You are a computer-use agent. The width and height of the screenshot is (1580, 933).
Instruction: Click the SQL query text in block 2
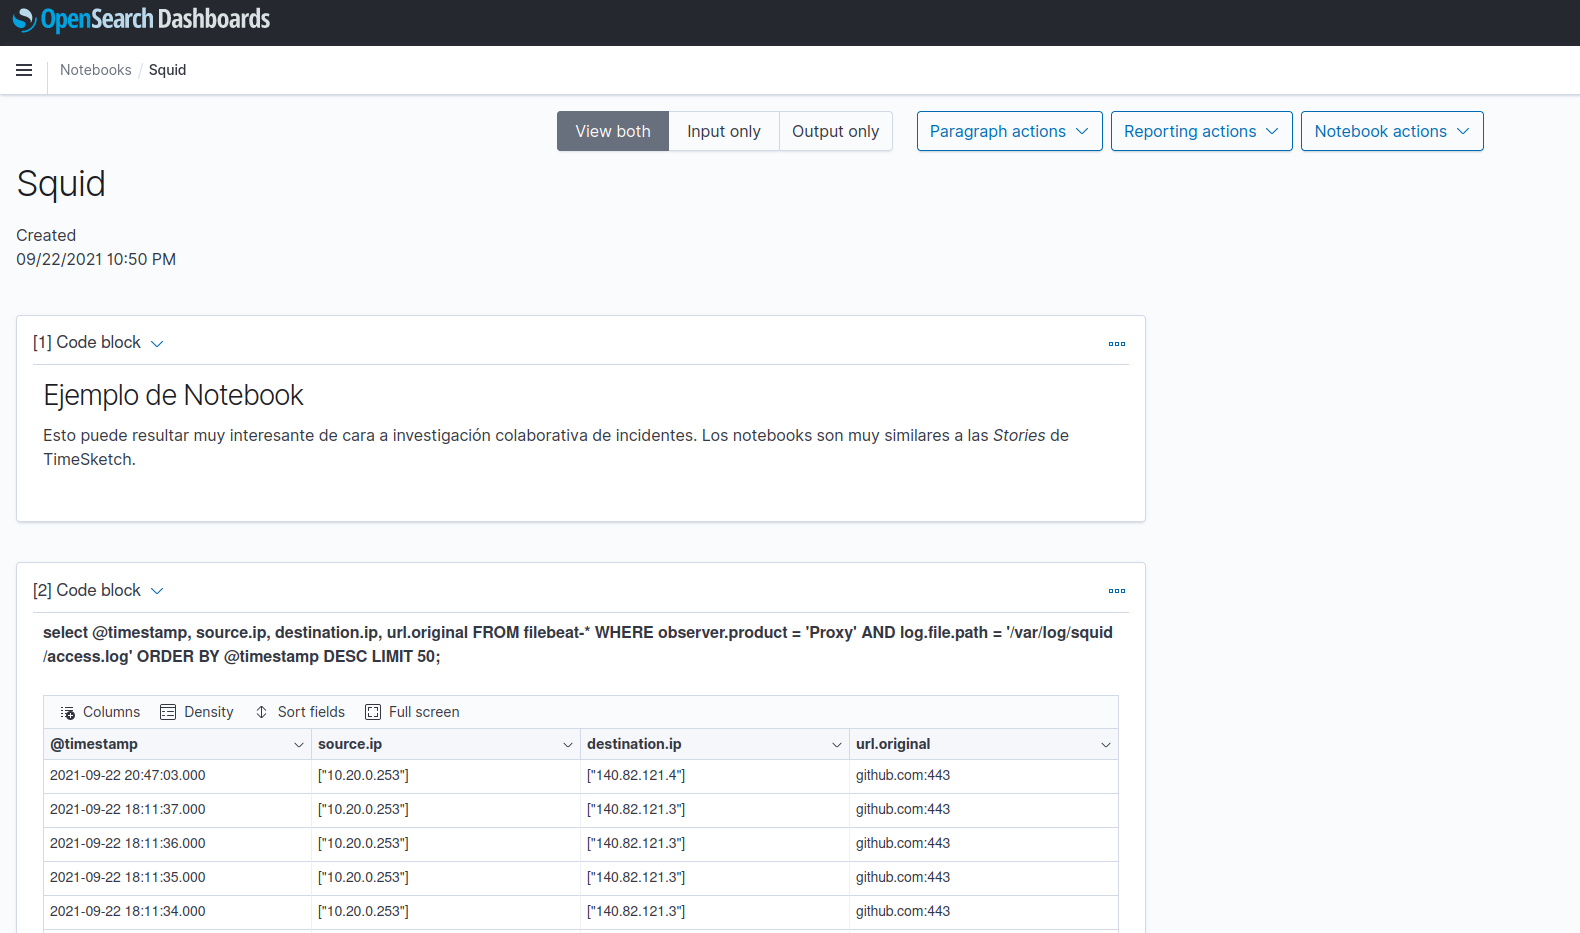point(577,644)
